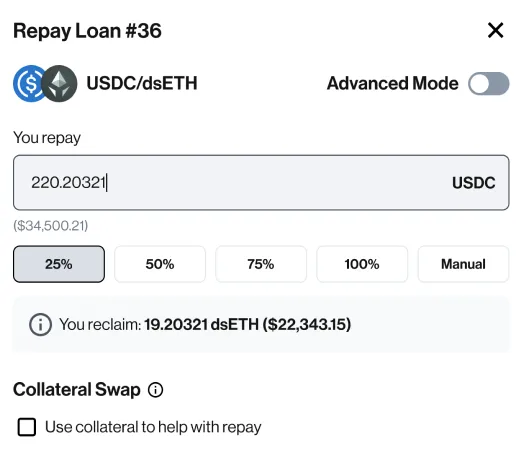Viewport: 524px width, 458px height.
Task: Switch to Manual amount entry
Action: 463,264
